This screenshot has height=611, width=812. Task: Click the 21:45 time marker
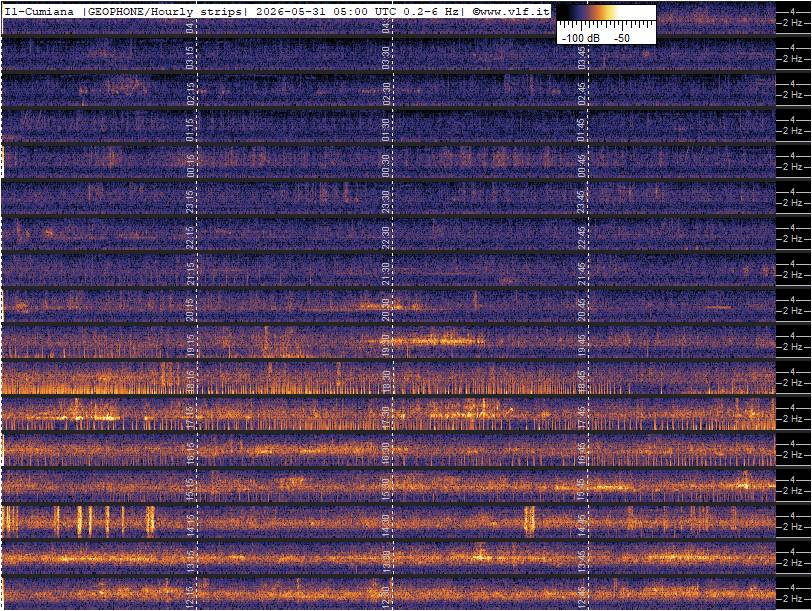pyautogui.click(x=582, y=274)
